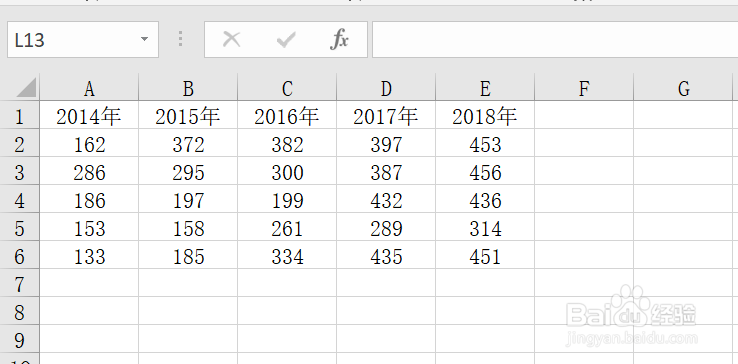Image resolution: width=738 pixels, height=364 pixels.
Task: Select column C header
Action: tap(287, 88)
